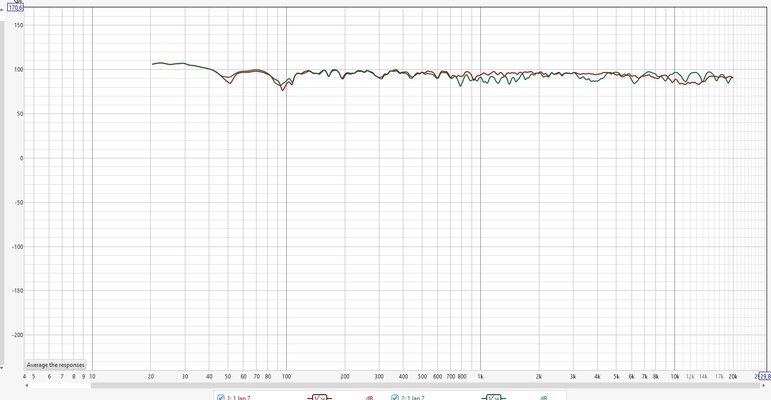Viewport: 771px width, 400px height.
Task: Uncheck the second Jan 7 measurement checkbox
Action: pyautogui.click(x=394, y=397)
